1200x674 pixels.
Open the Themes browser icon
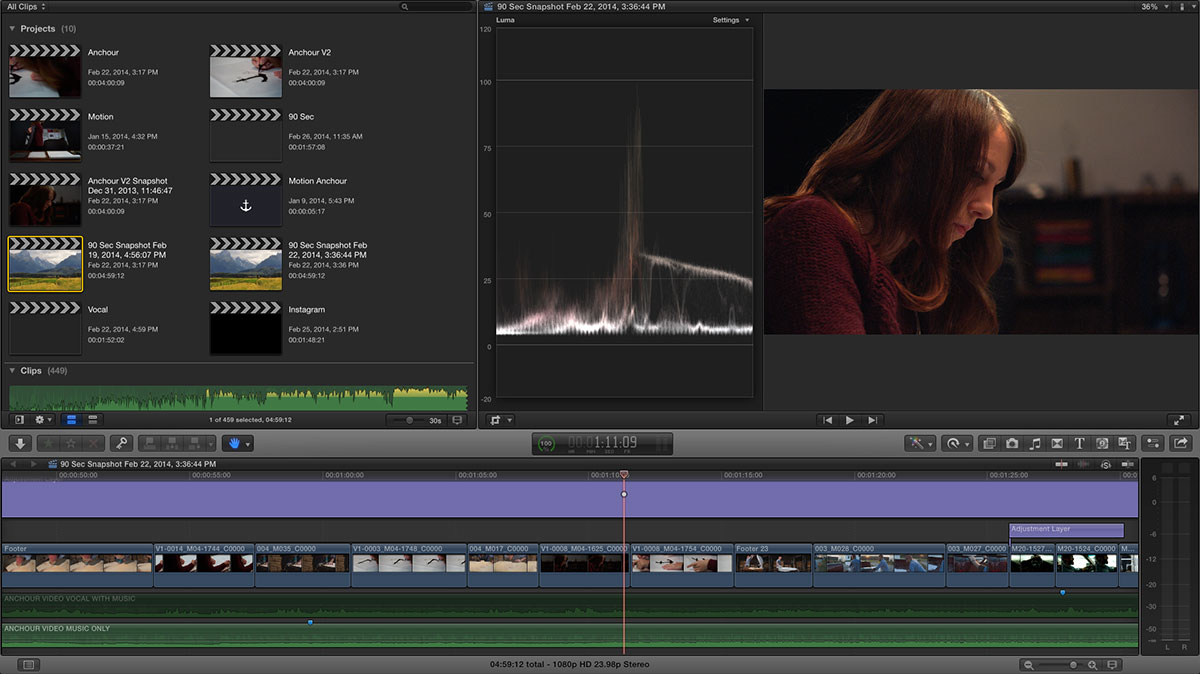point(1125,443)
